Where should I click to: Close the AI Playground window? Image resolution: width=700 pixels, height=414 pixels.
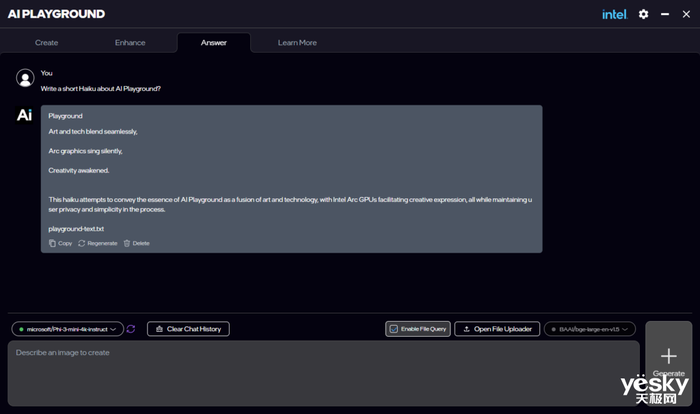[x=686, y=14]
